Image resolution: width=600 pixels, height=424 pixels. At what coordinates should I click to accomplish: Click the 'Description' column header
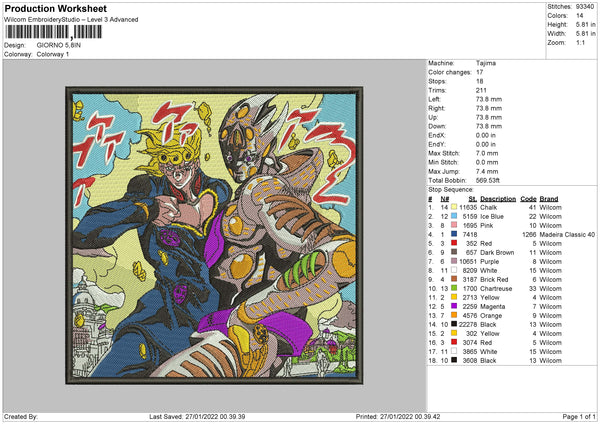click(498, 199)
